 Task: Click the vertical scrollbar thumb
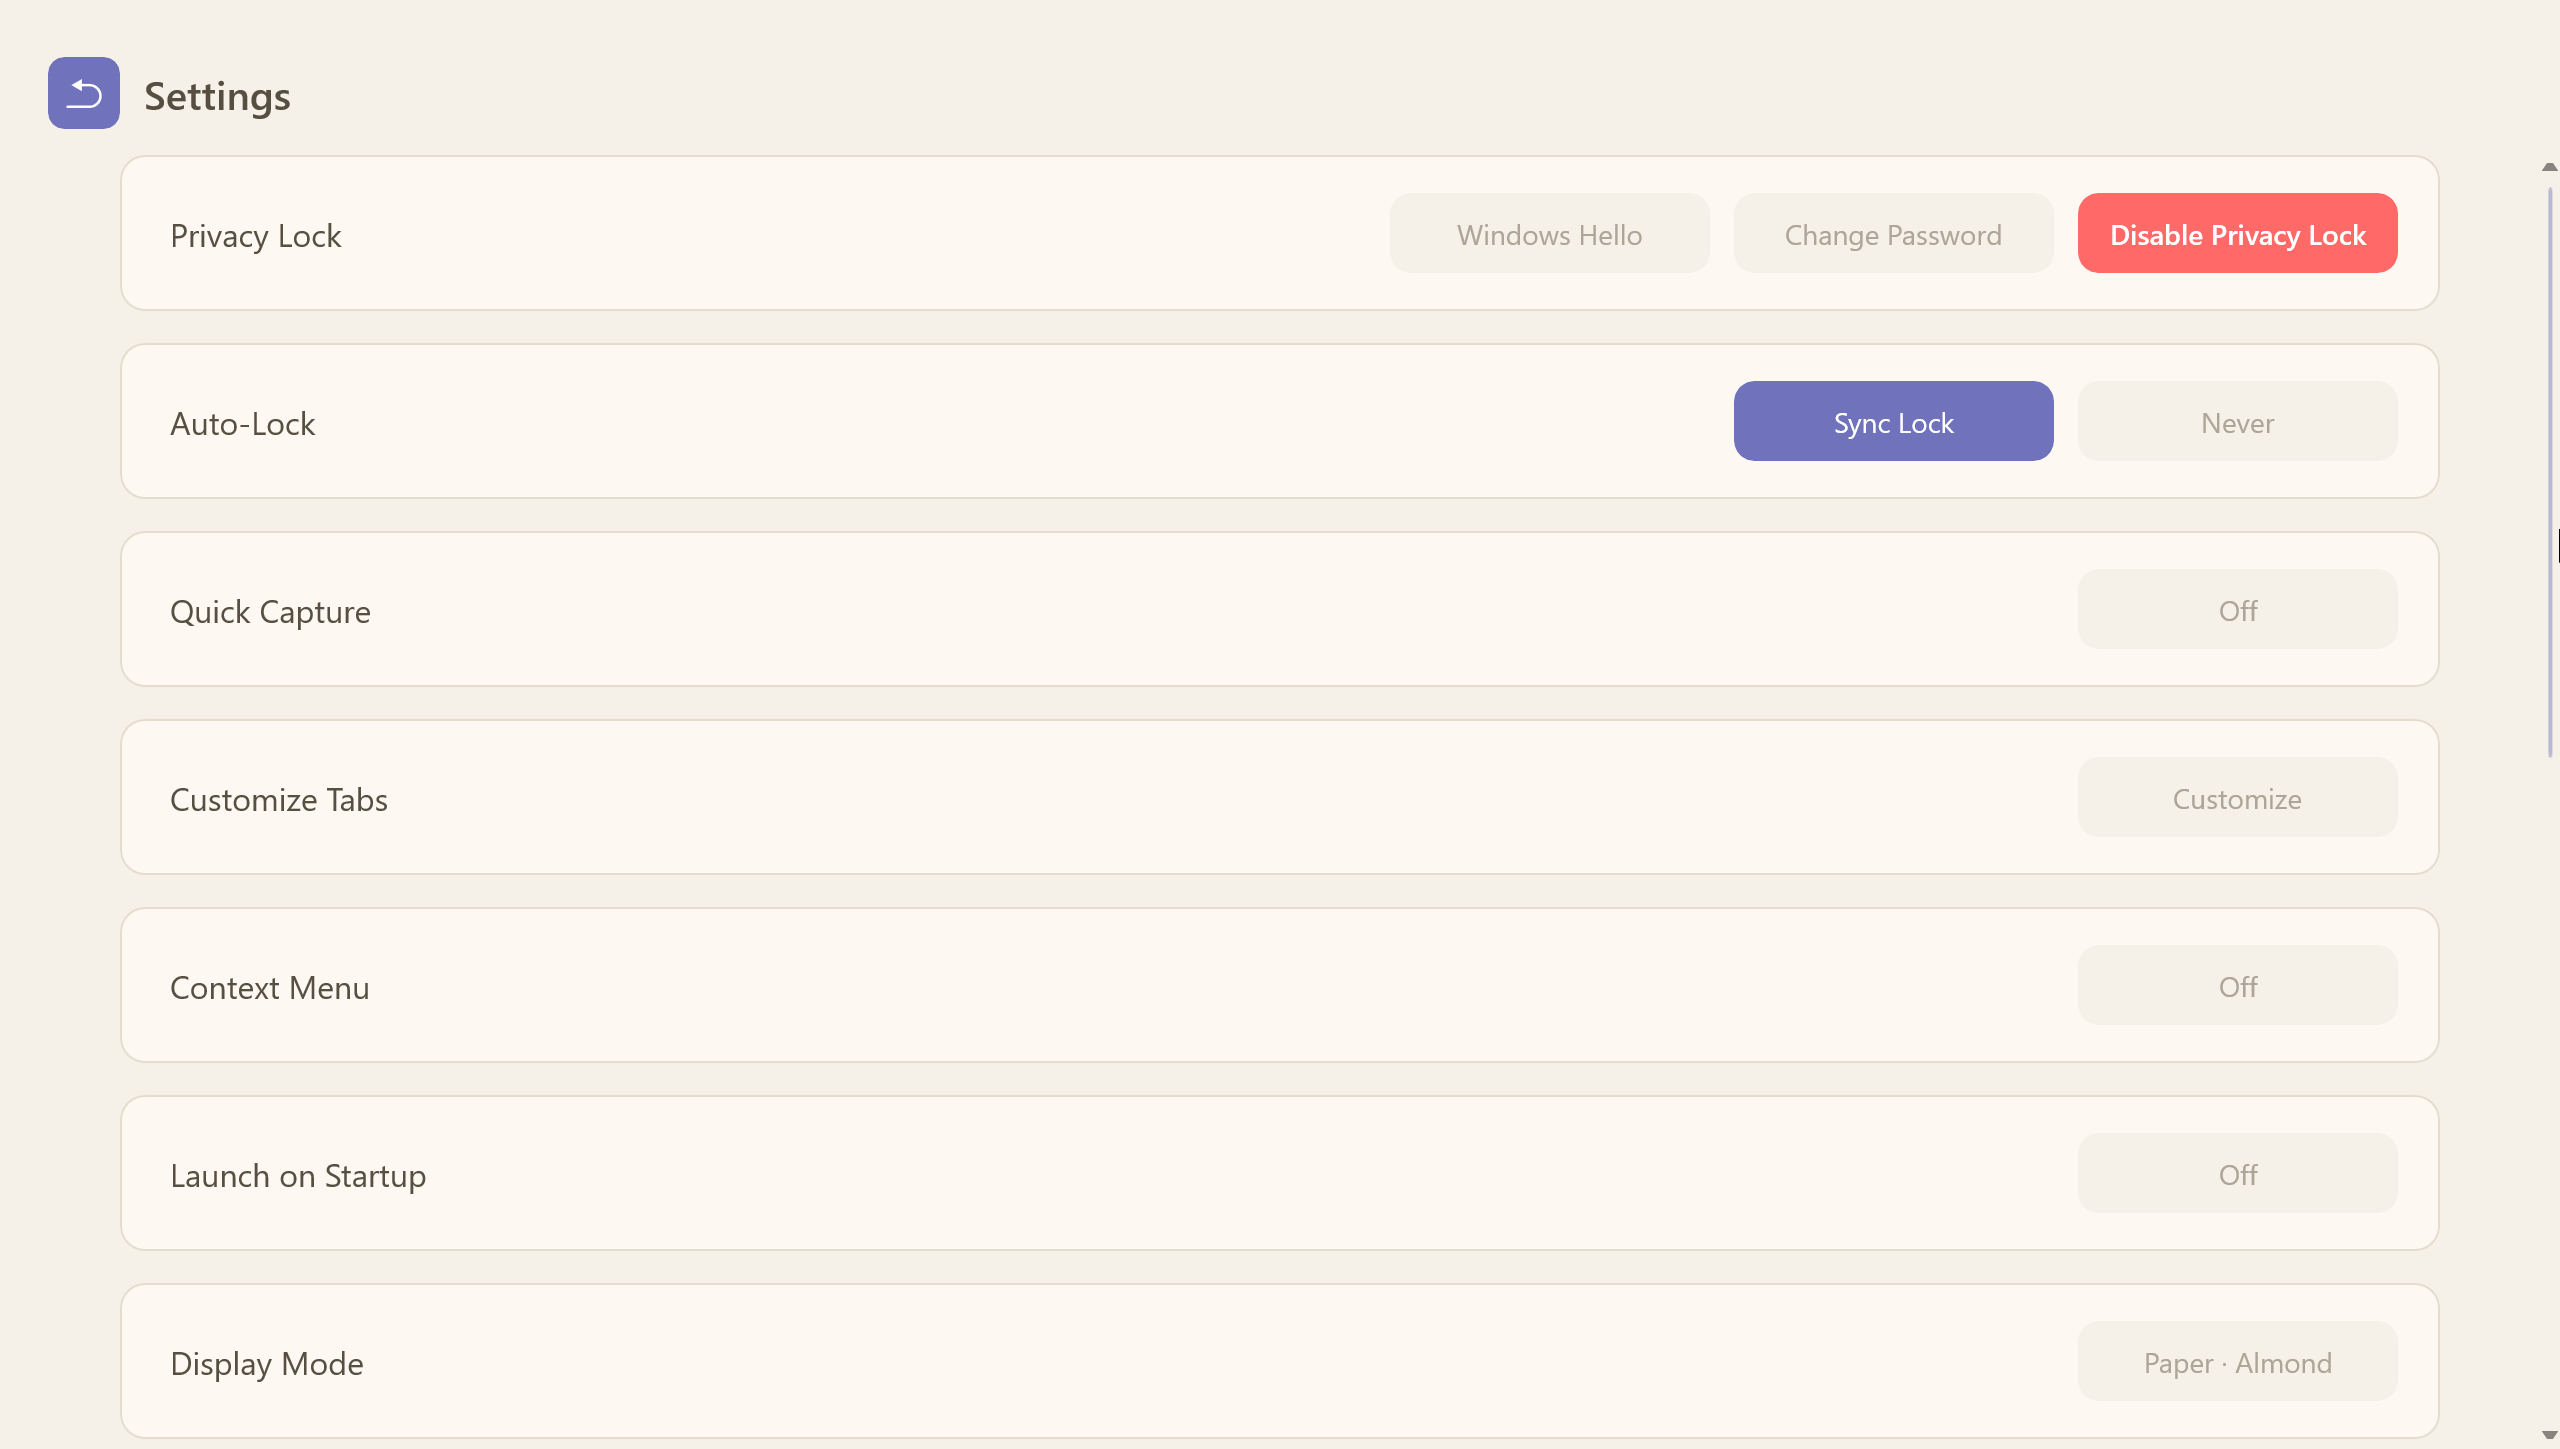click(2550, 472)
